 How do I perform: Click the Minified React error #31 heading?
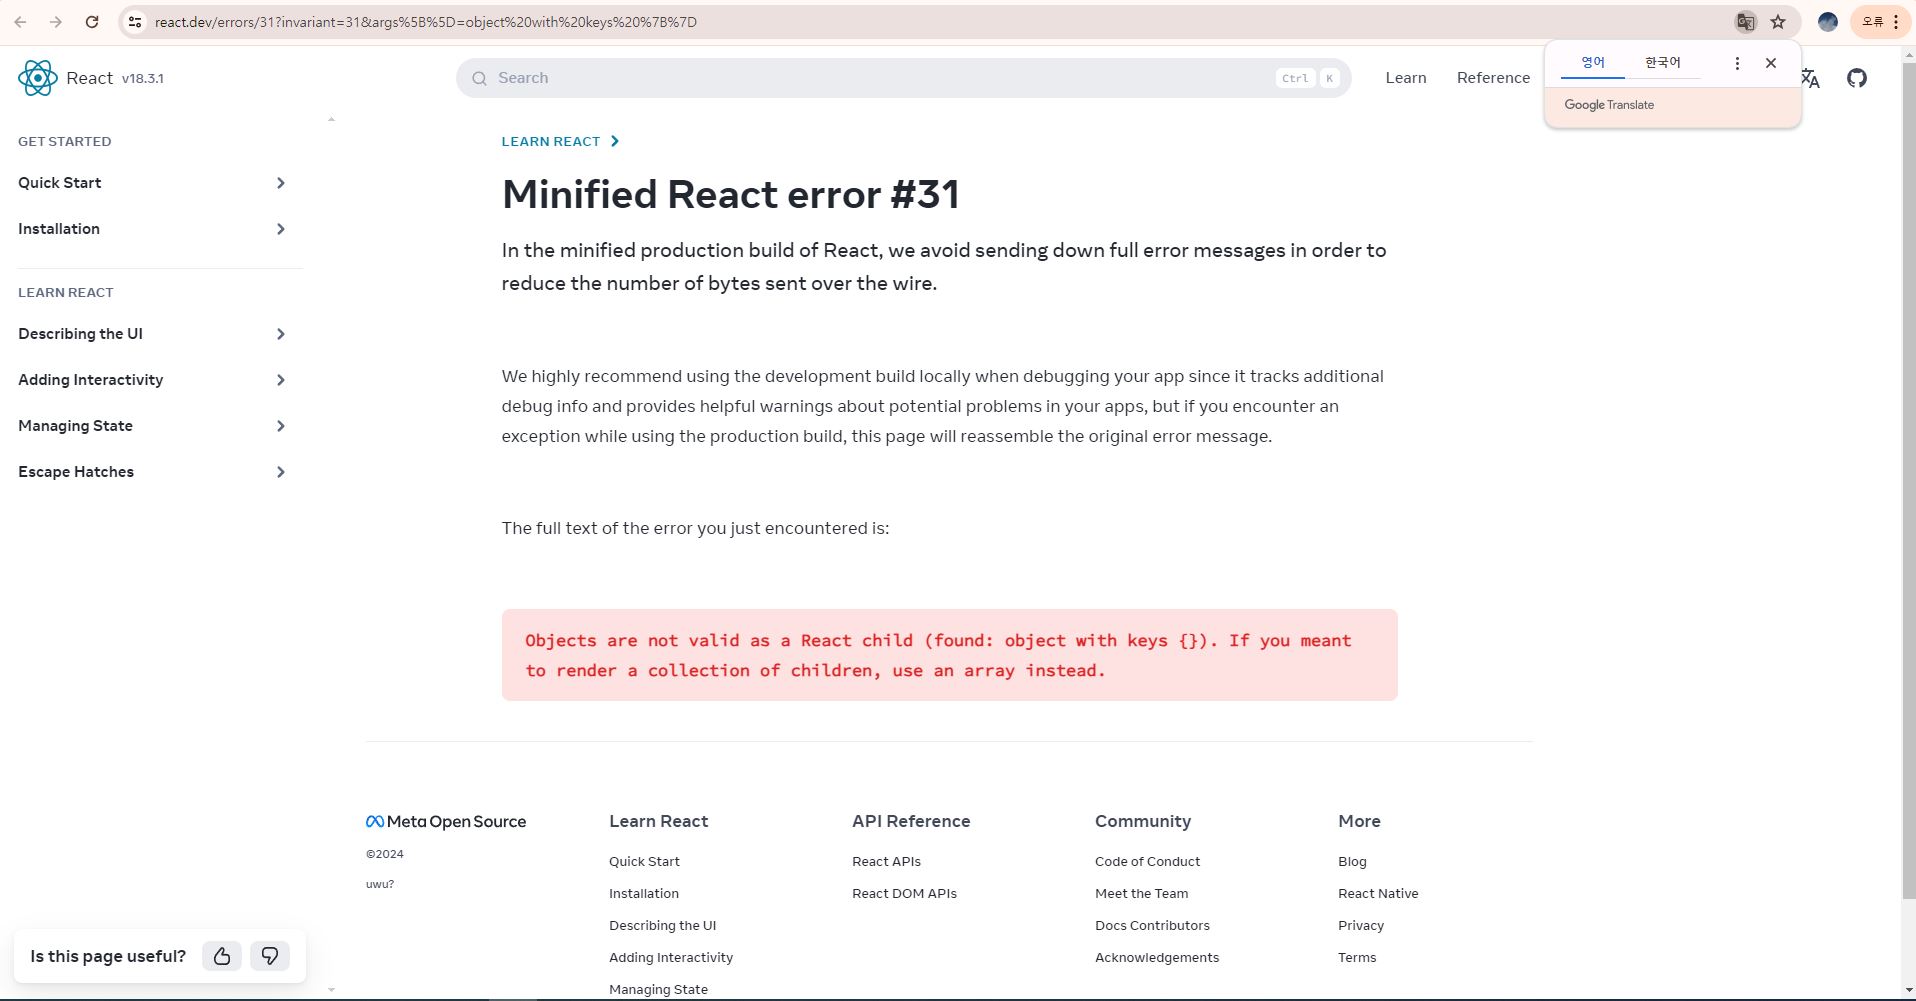click(731, 194)
